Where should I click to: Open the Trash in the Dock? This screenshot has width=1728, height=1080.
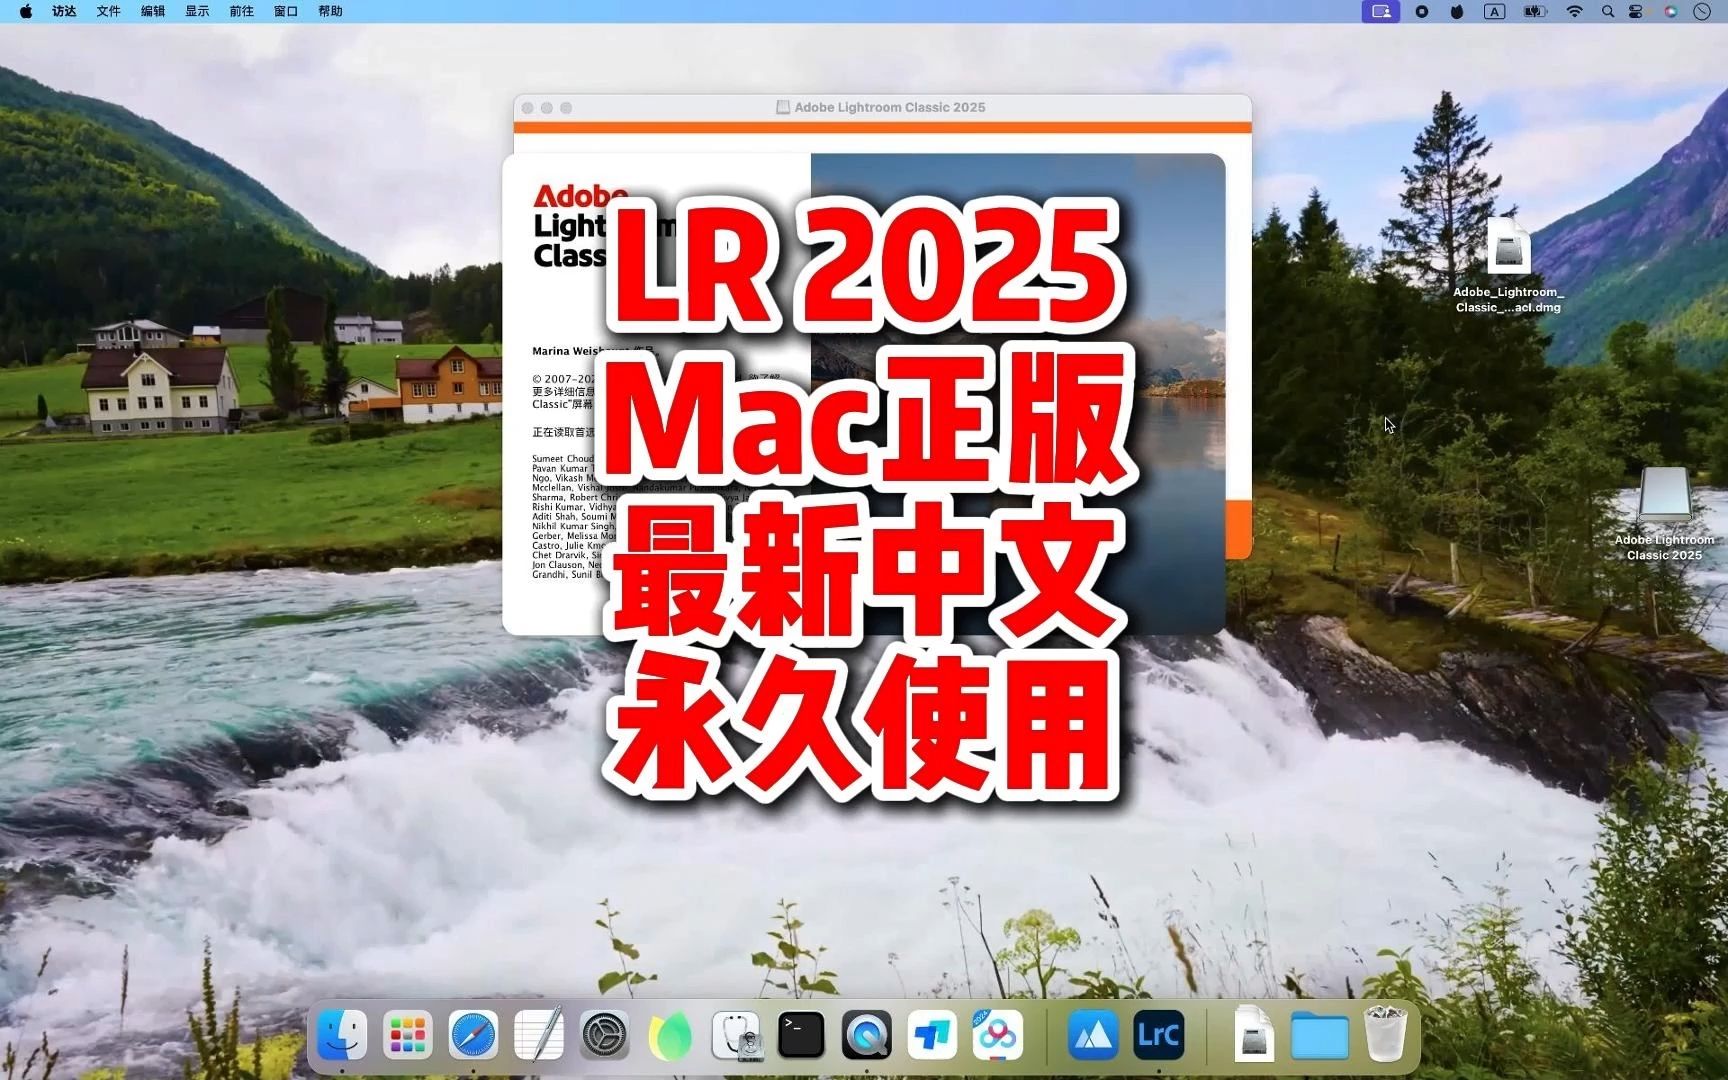(1386, 1035)
